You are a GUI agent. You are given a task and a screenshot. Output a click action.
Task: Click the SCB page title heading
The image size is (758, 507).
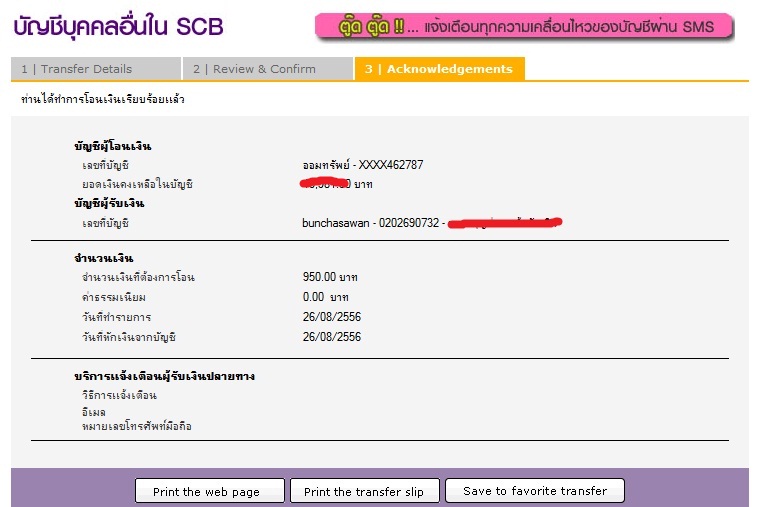point(118,27)
